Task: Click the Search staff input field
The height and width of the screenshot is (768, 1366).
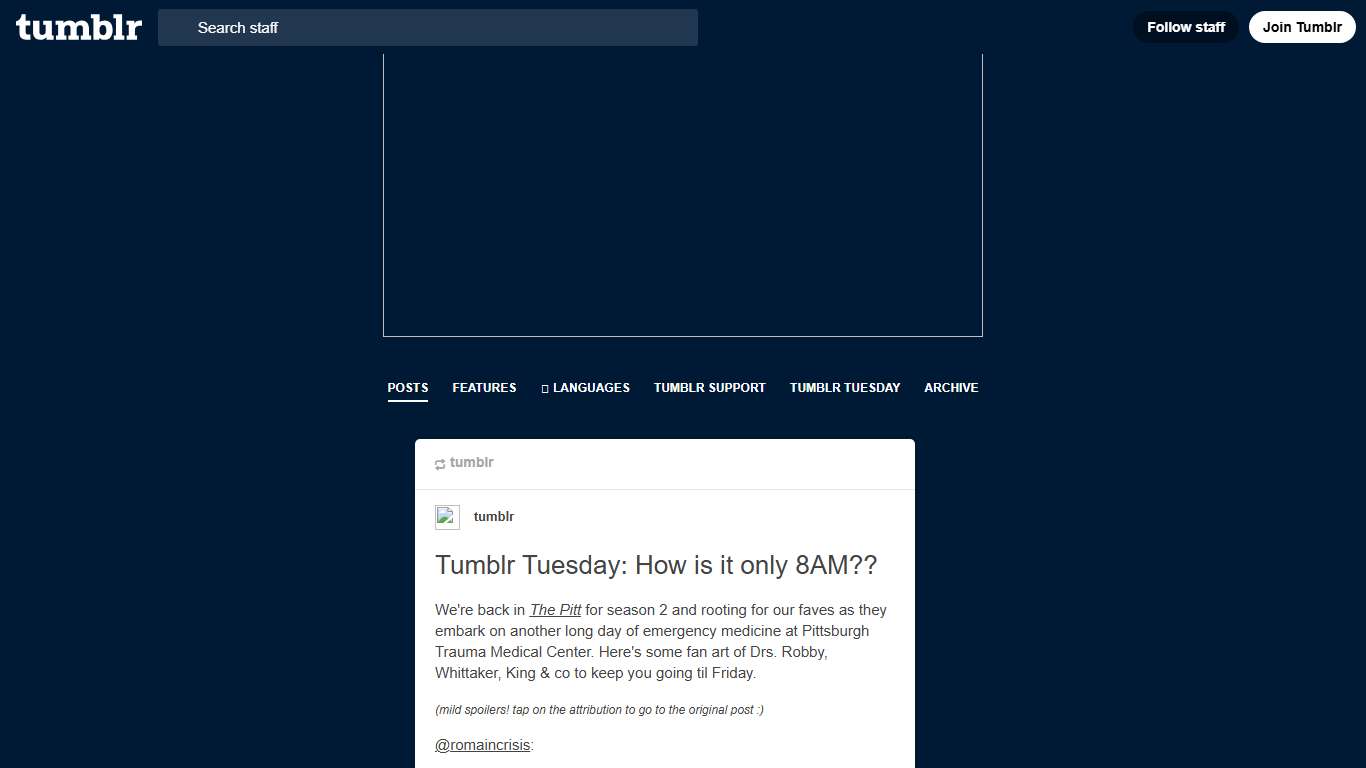Action: tap(428, 27)
